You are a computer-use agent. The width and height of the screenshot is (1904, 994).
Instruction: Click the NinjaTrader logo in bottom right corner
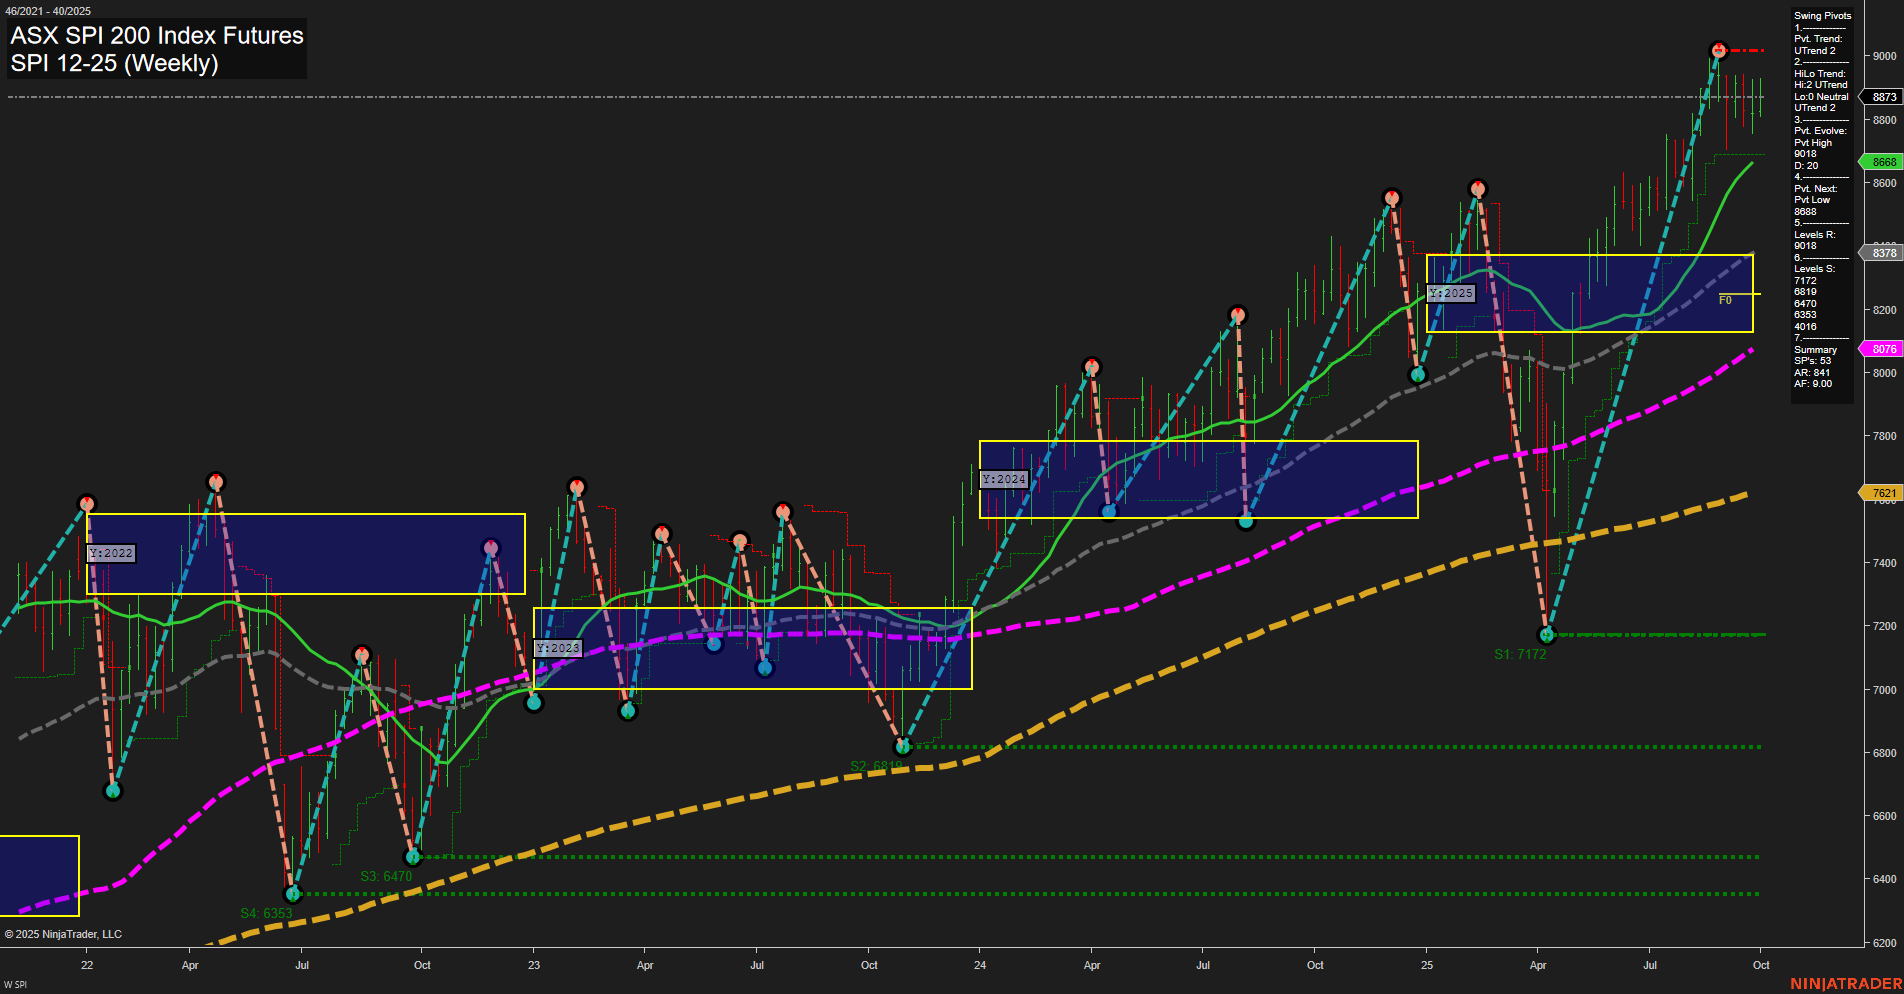click(x=1845, y=982)
